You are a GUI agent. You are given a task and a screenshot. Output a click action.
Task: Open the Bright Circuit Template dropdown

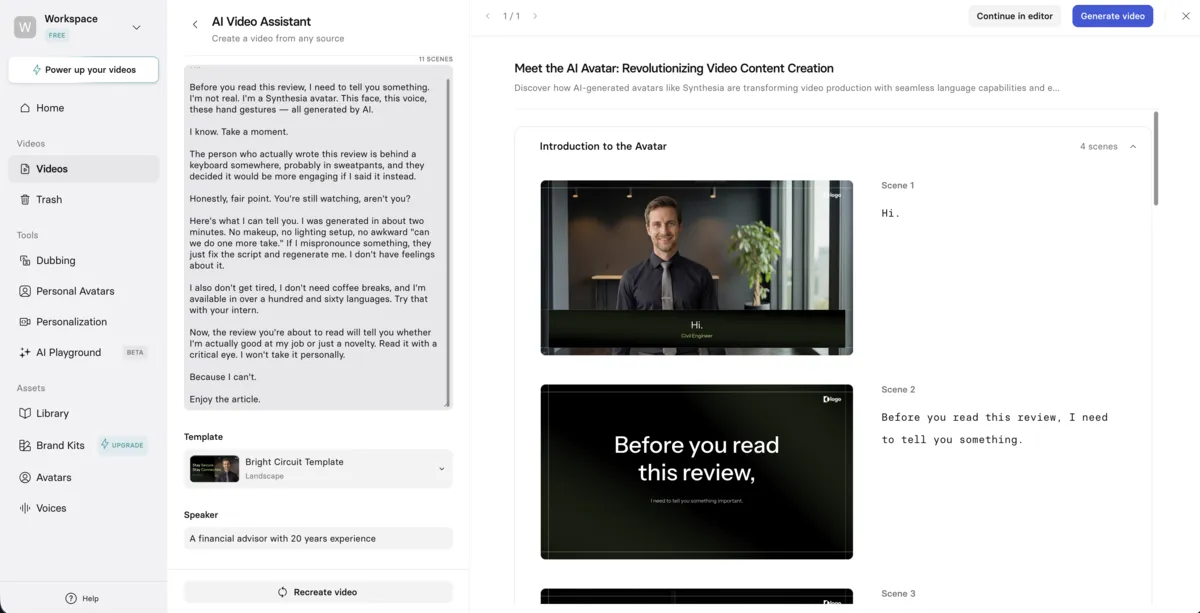coord(318,469)
